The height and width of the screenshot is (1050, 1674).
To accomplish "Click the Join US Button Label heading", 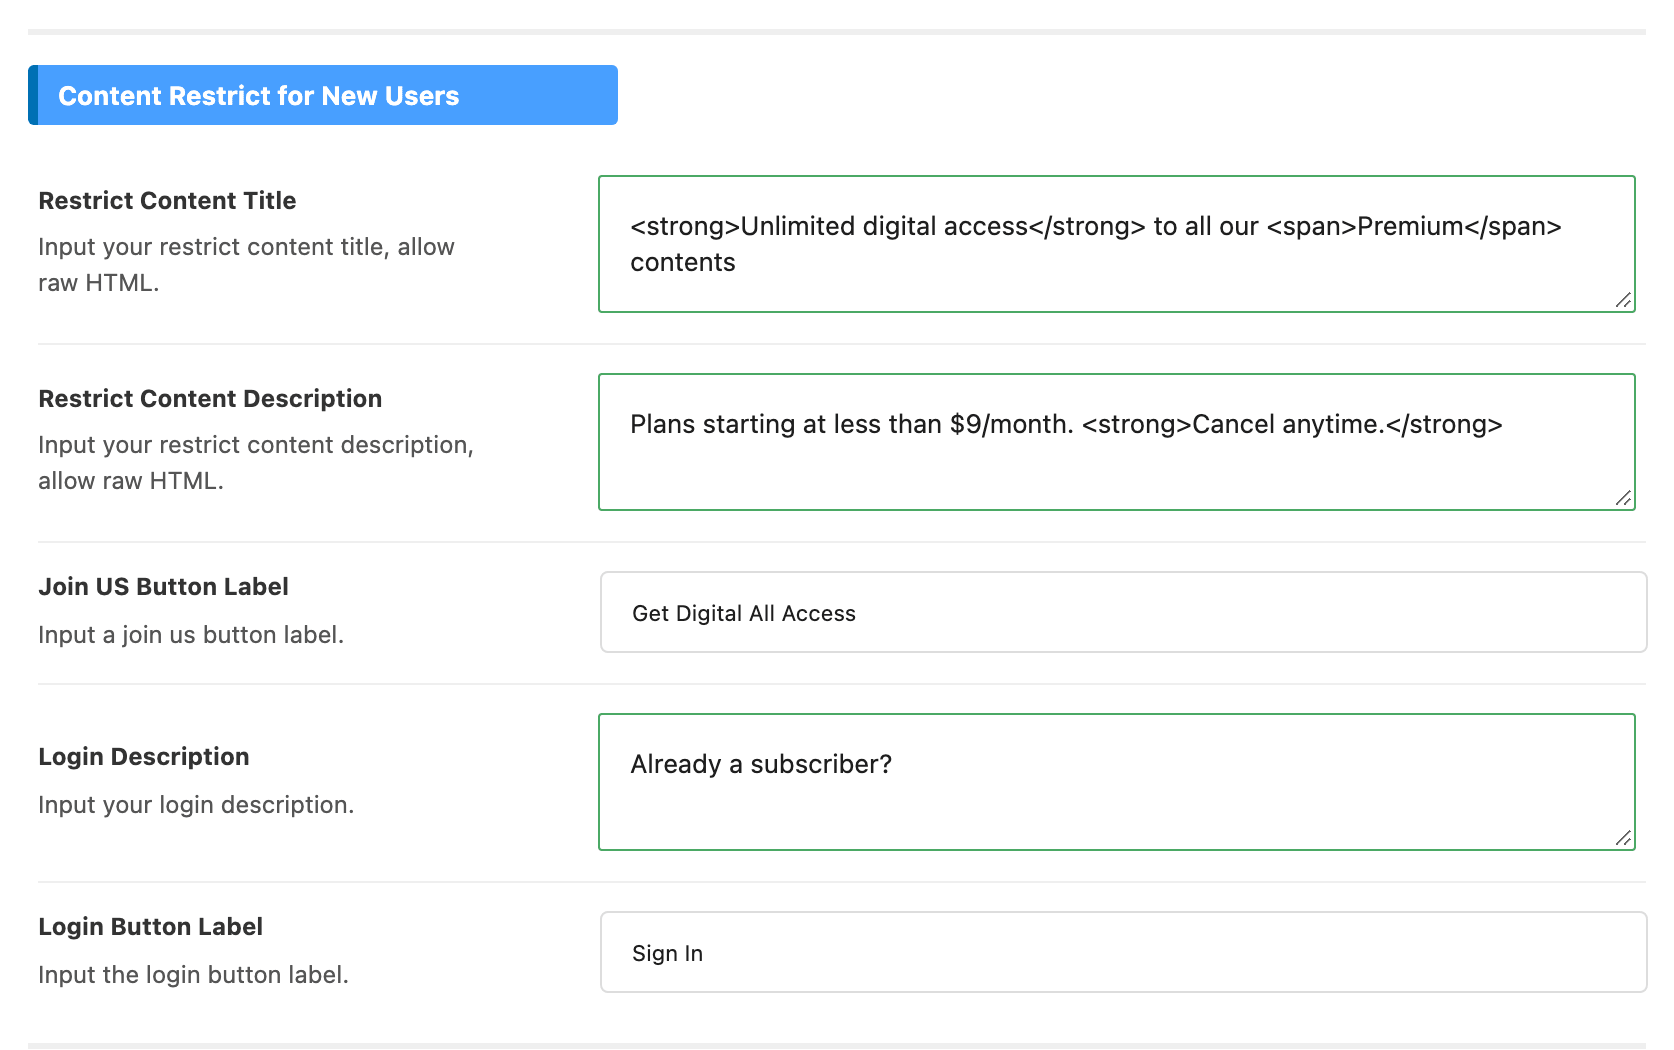I will (163, 587).
